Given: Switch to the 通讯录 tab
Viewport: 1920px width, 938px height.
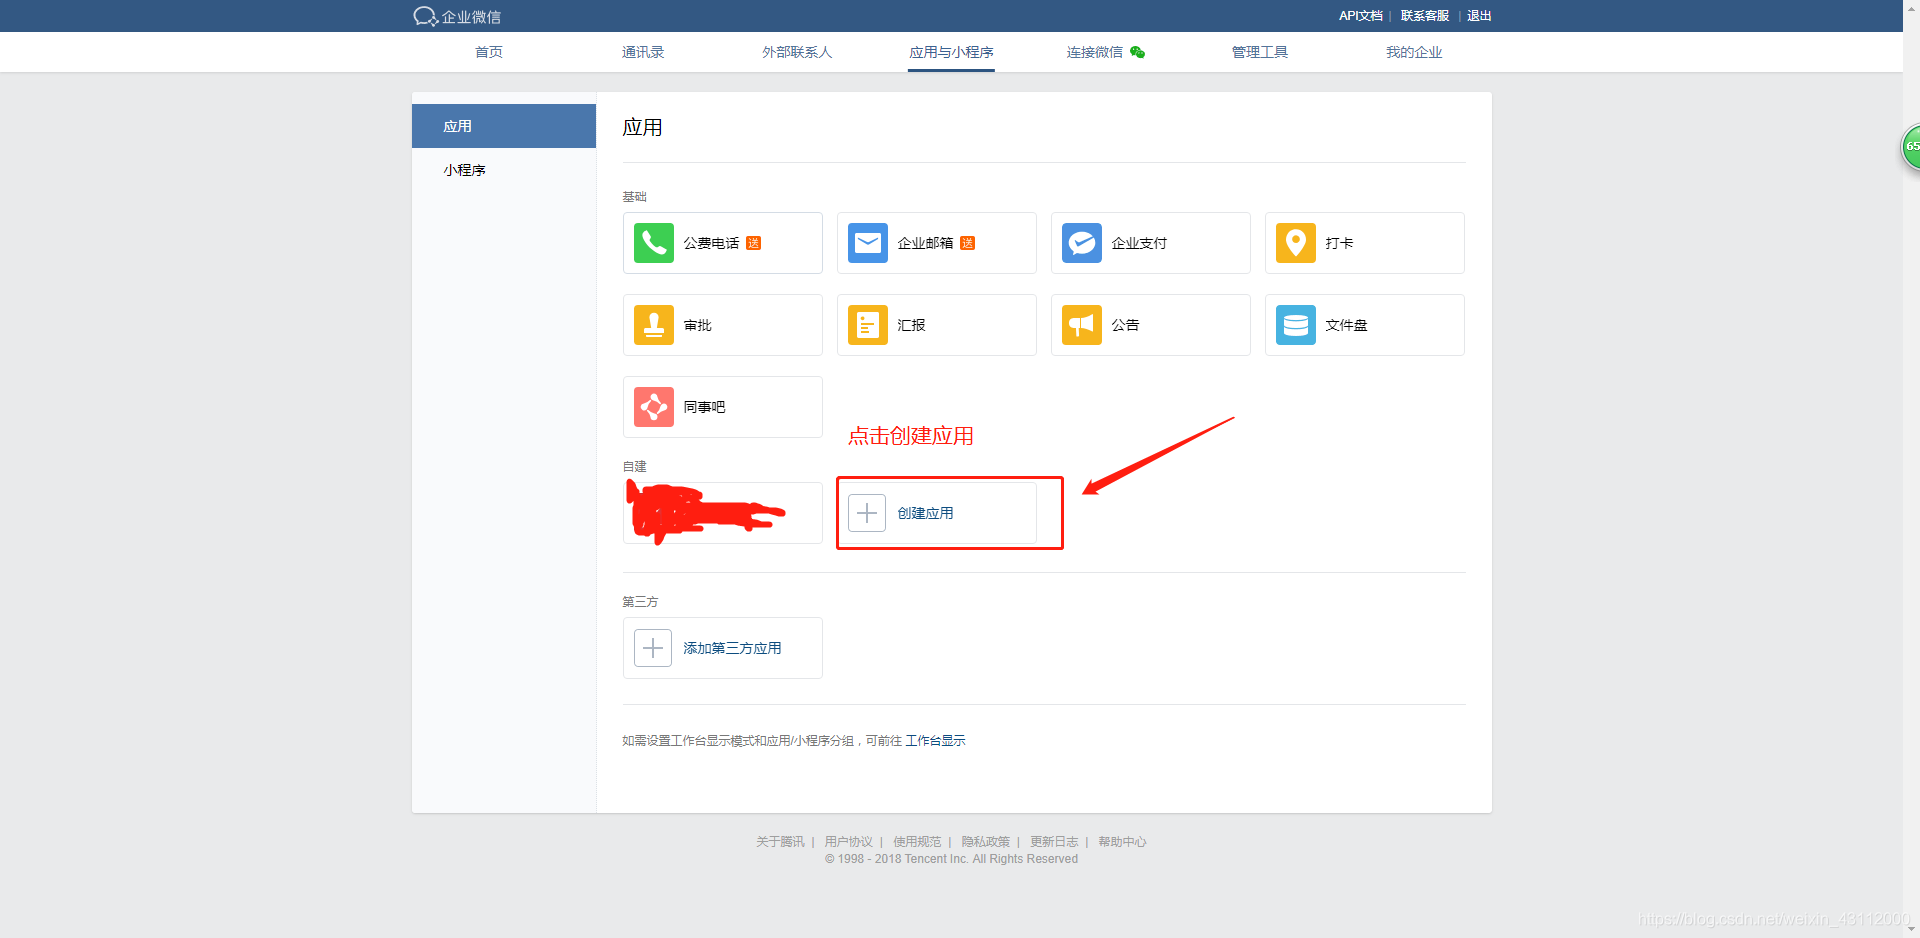Looking at the screenshot, I should (643, 52).
